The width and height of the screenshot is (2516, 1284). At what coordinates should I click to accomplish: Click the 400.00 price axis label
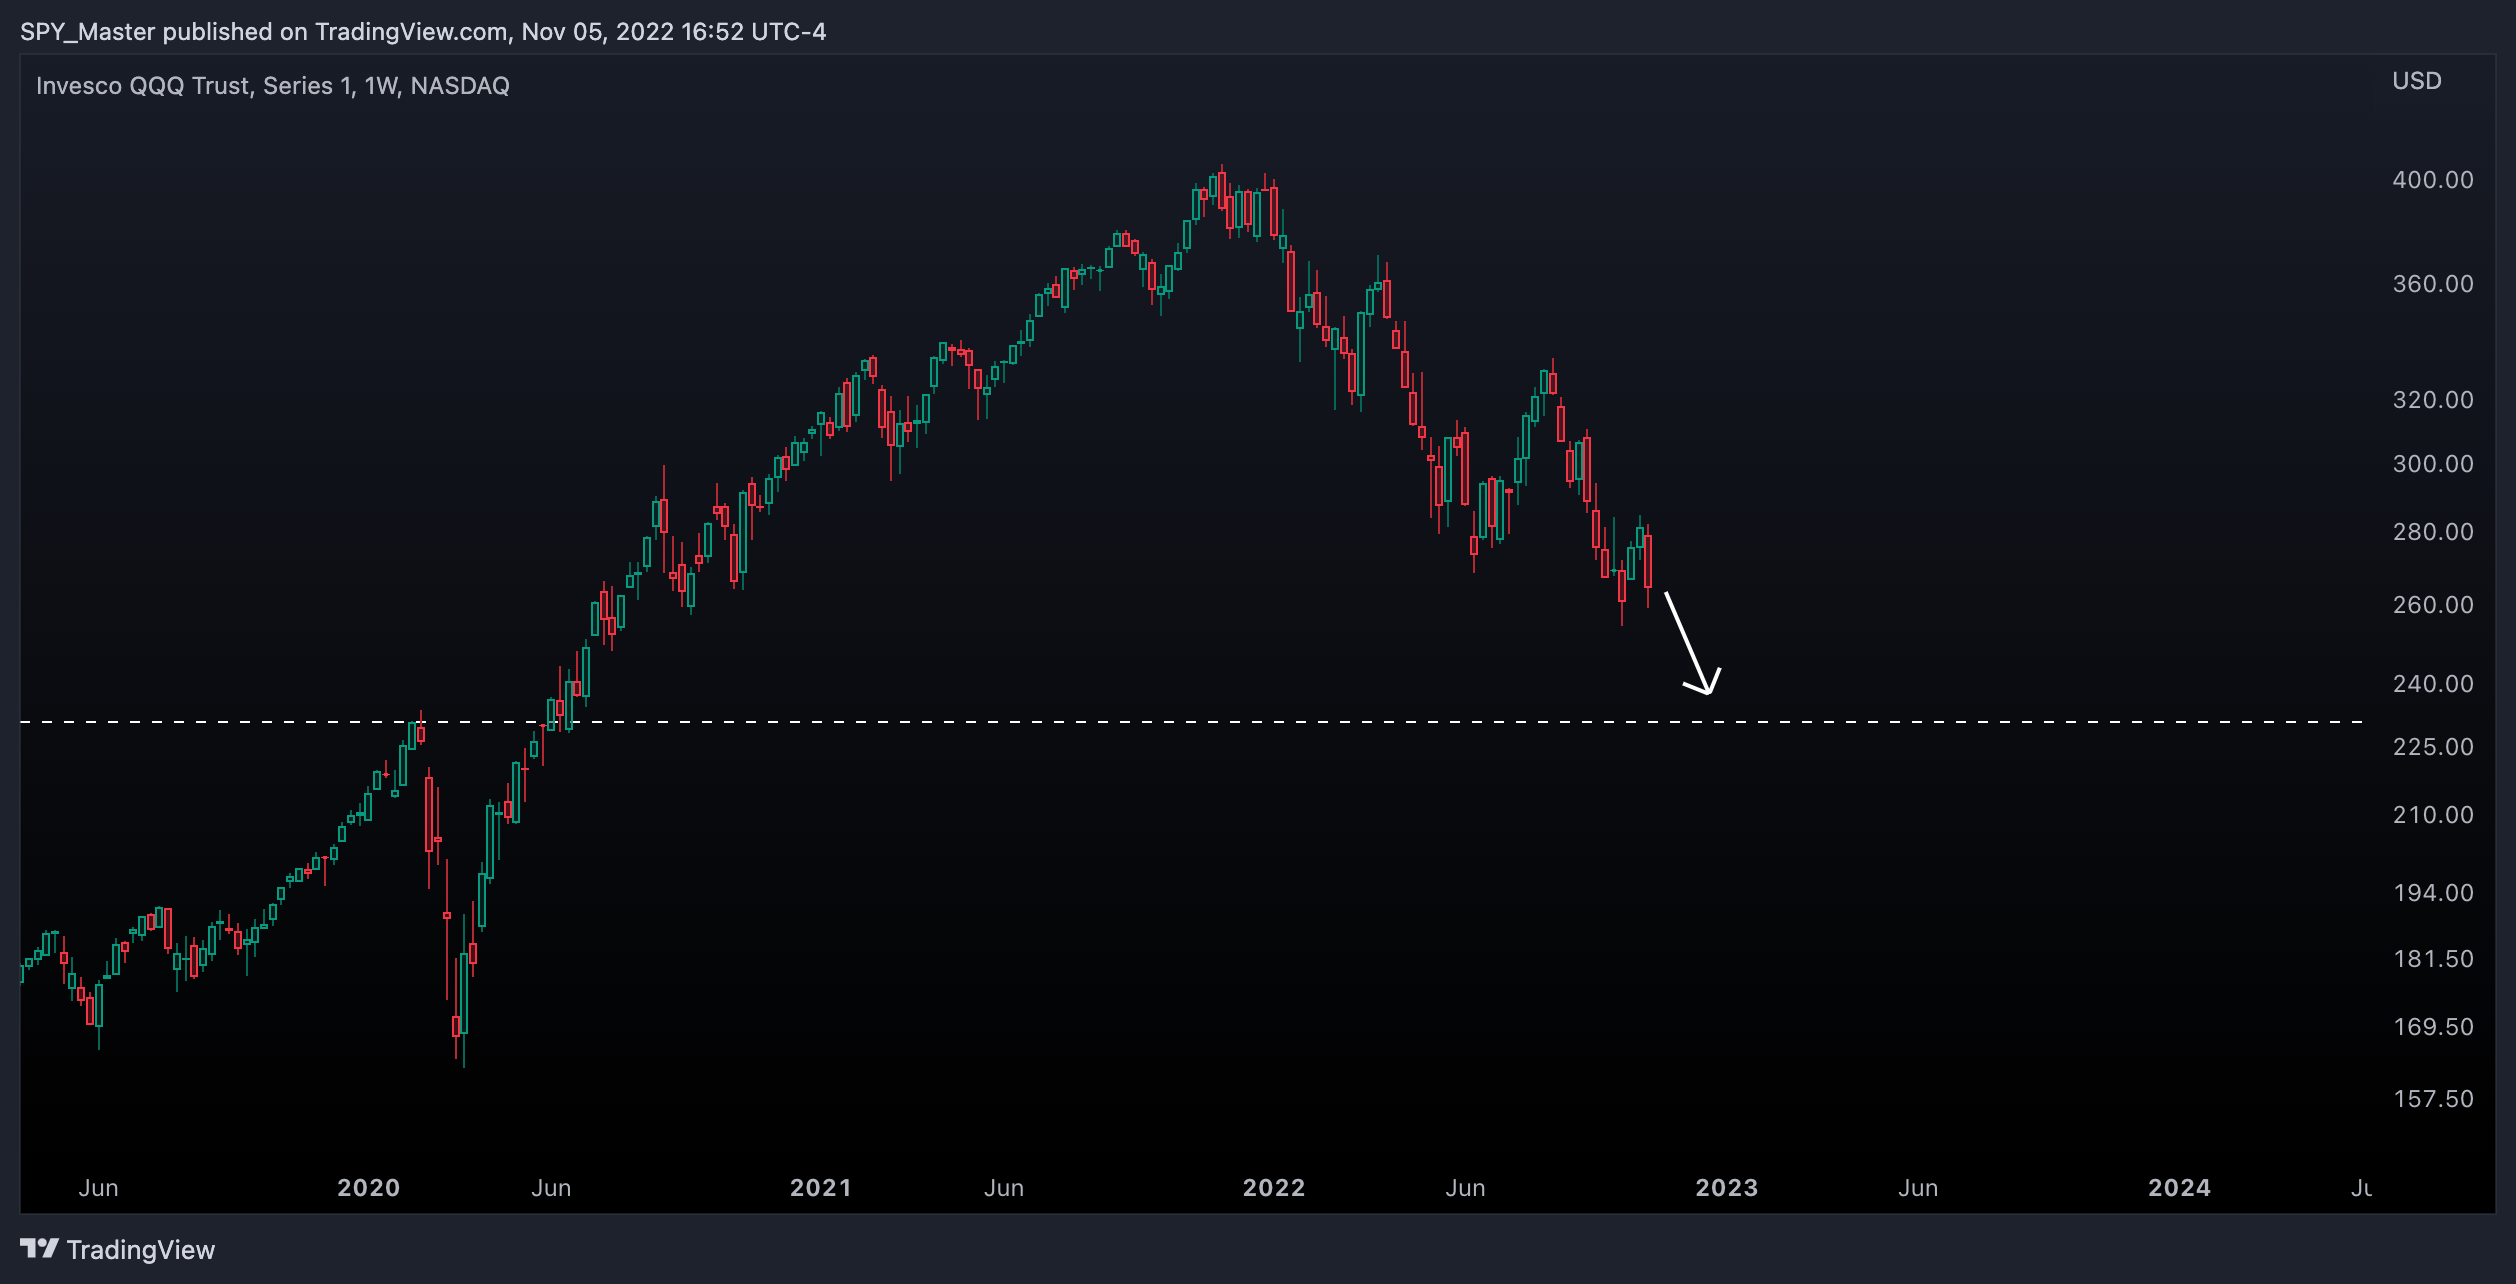[2433, 180]
